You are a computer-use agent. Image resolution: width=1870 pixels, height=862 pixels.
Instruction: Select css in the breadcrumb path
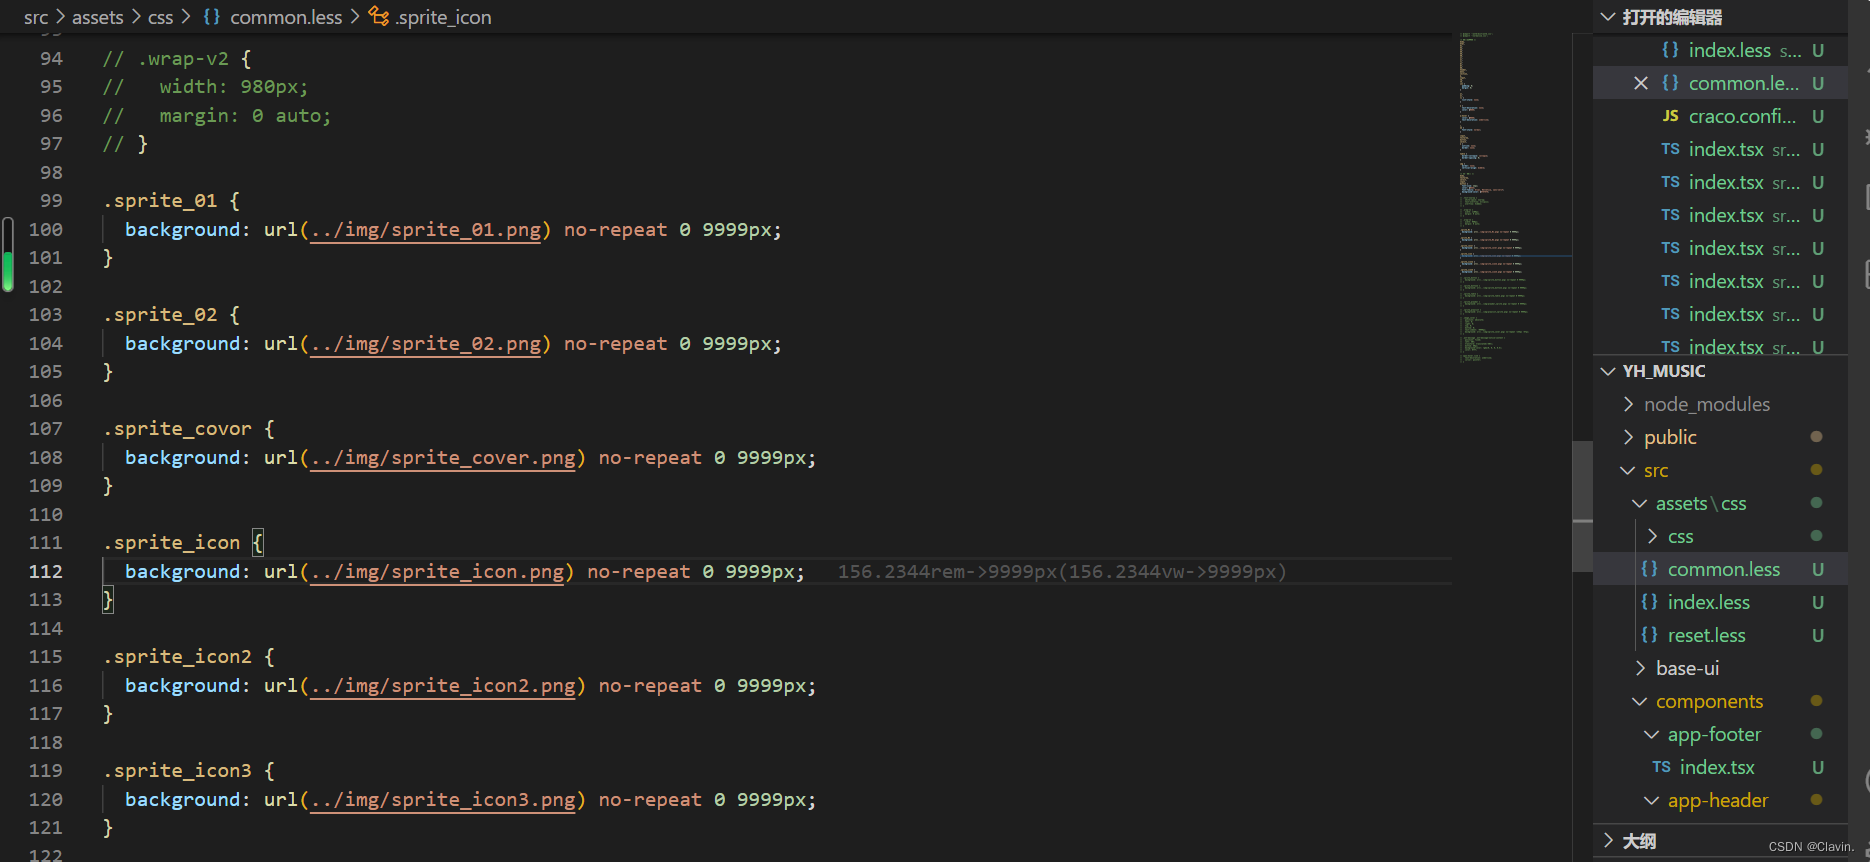[x=161, y=17]
